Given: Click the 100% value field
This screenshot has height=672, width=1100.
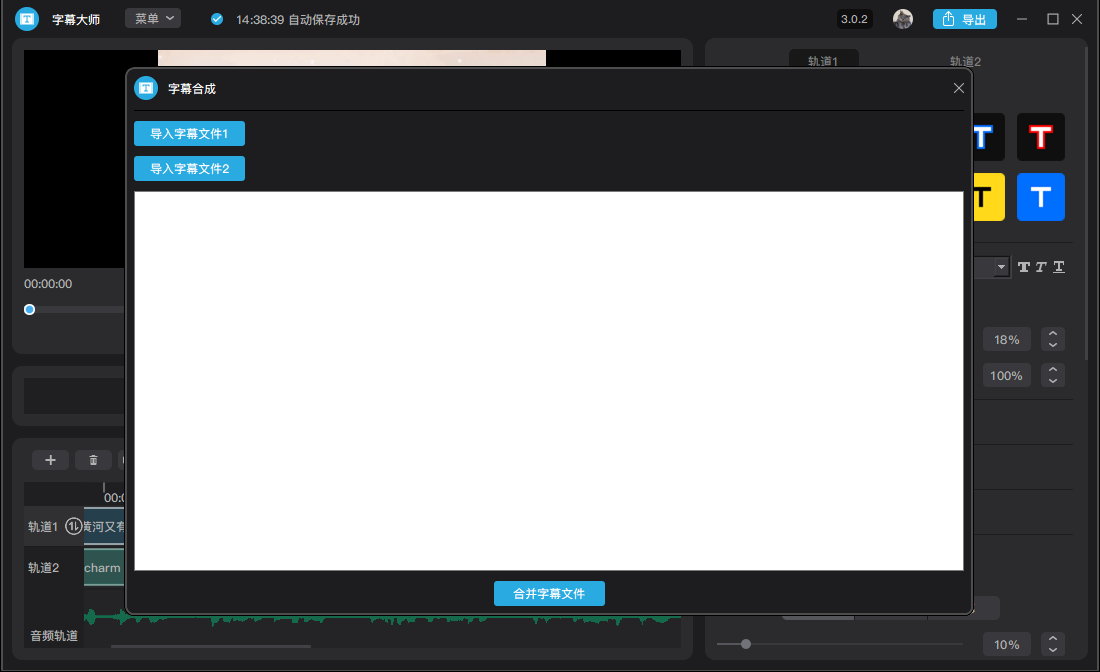Looking at the screenshot, I should (1006, 375).
